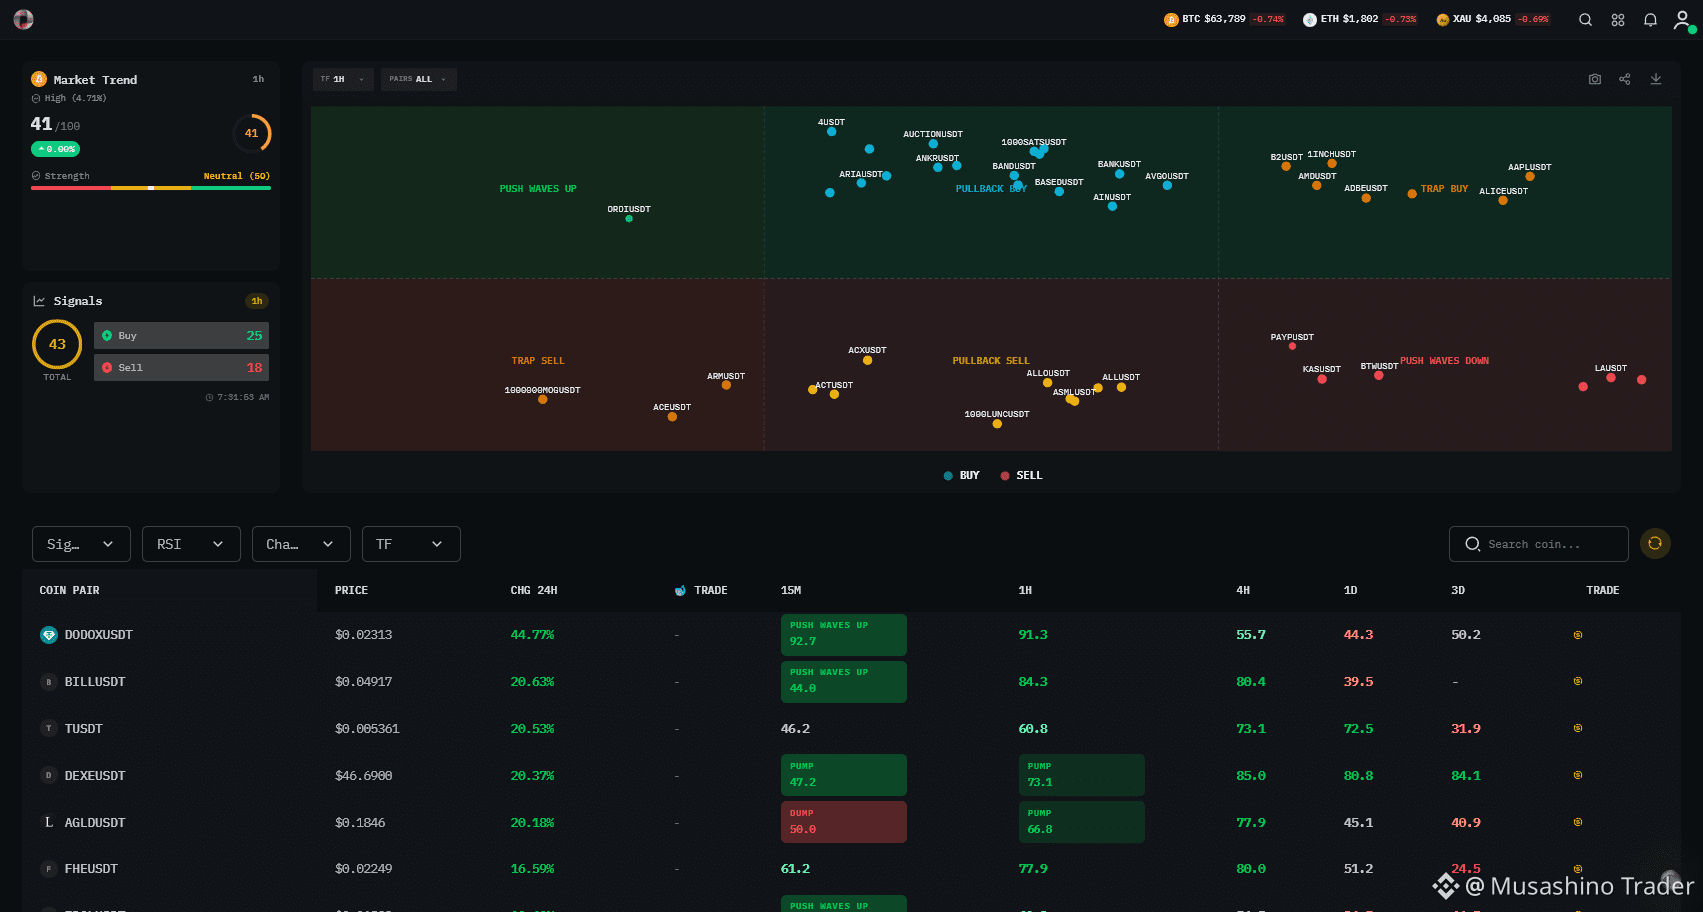The height and width of the screenshot is (912, 1703).
Task: Click the ETH coin icon in ticker
Action: point(1309,20)
